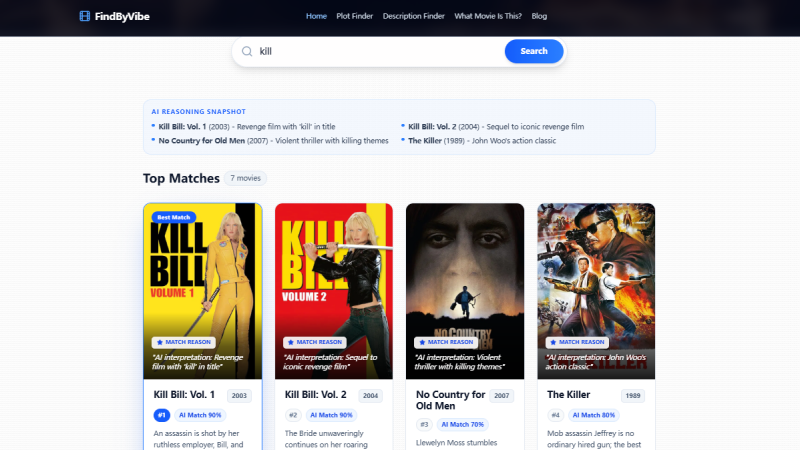Click the blue Search button
Screen dimensions: 800x450
534,51
